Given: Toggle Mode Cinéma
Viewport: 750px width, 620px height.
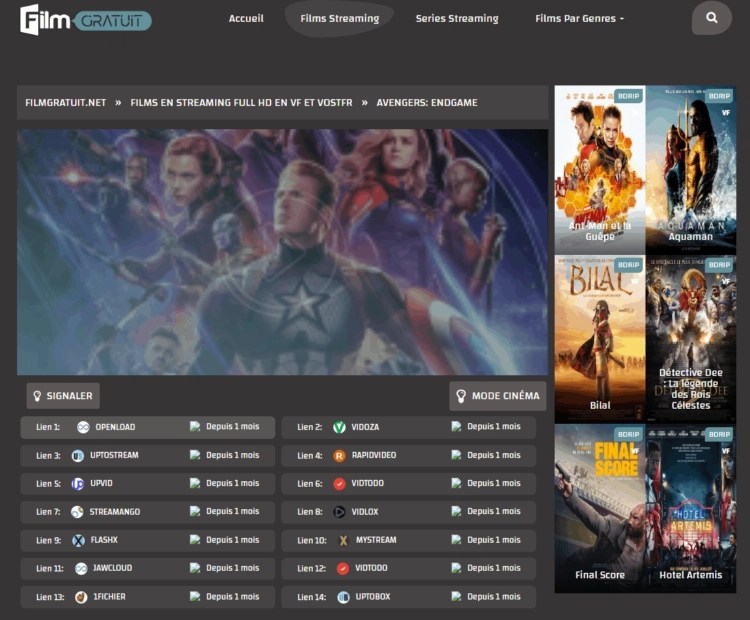Looking at the screenshot, I should click(x=497, y=396).
